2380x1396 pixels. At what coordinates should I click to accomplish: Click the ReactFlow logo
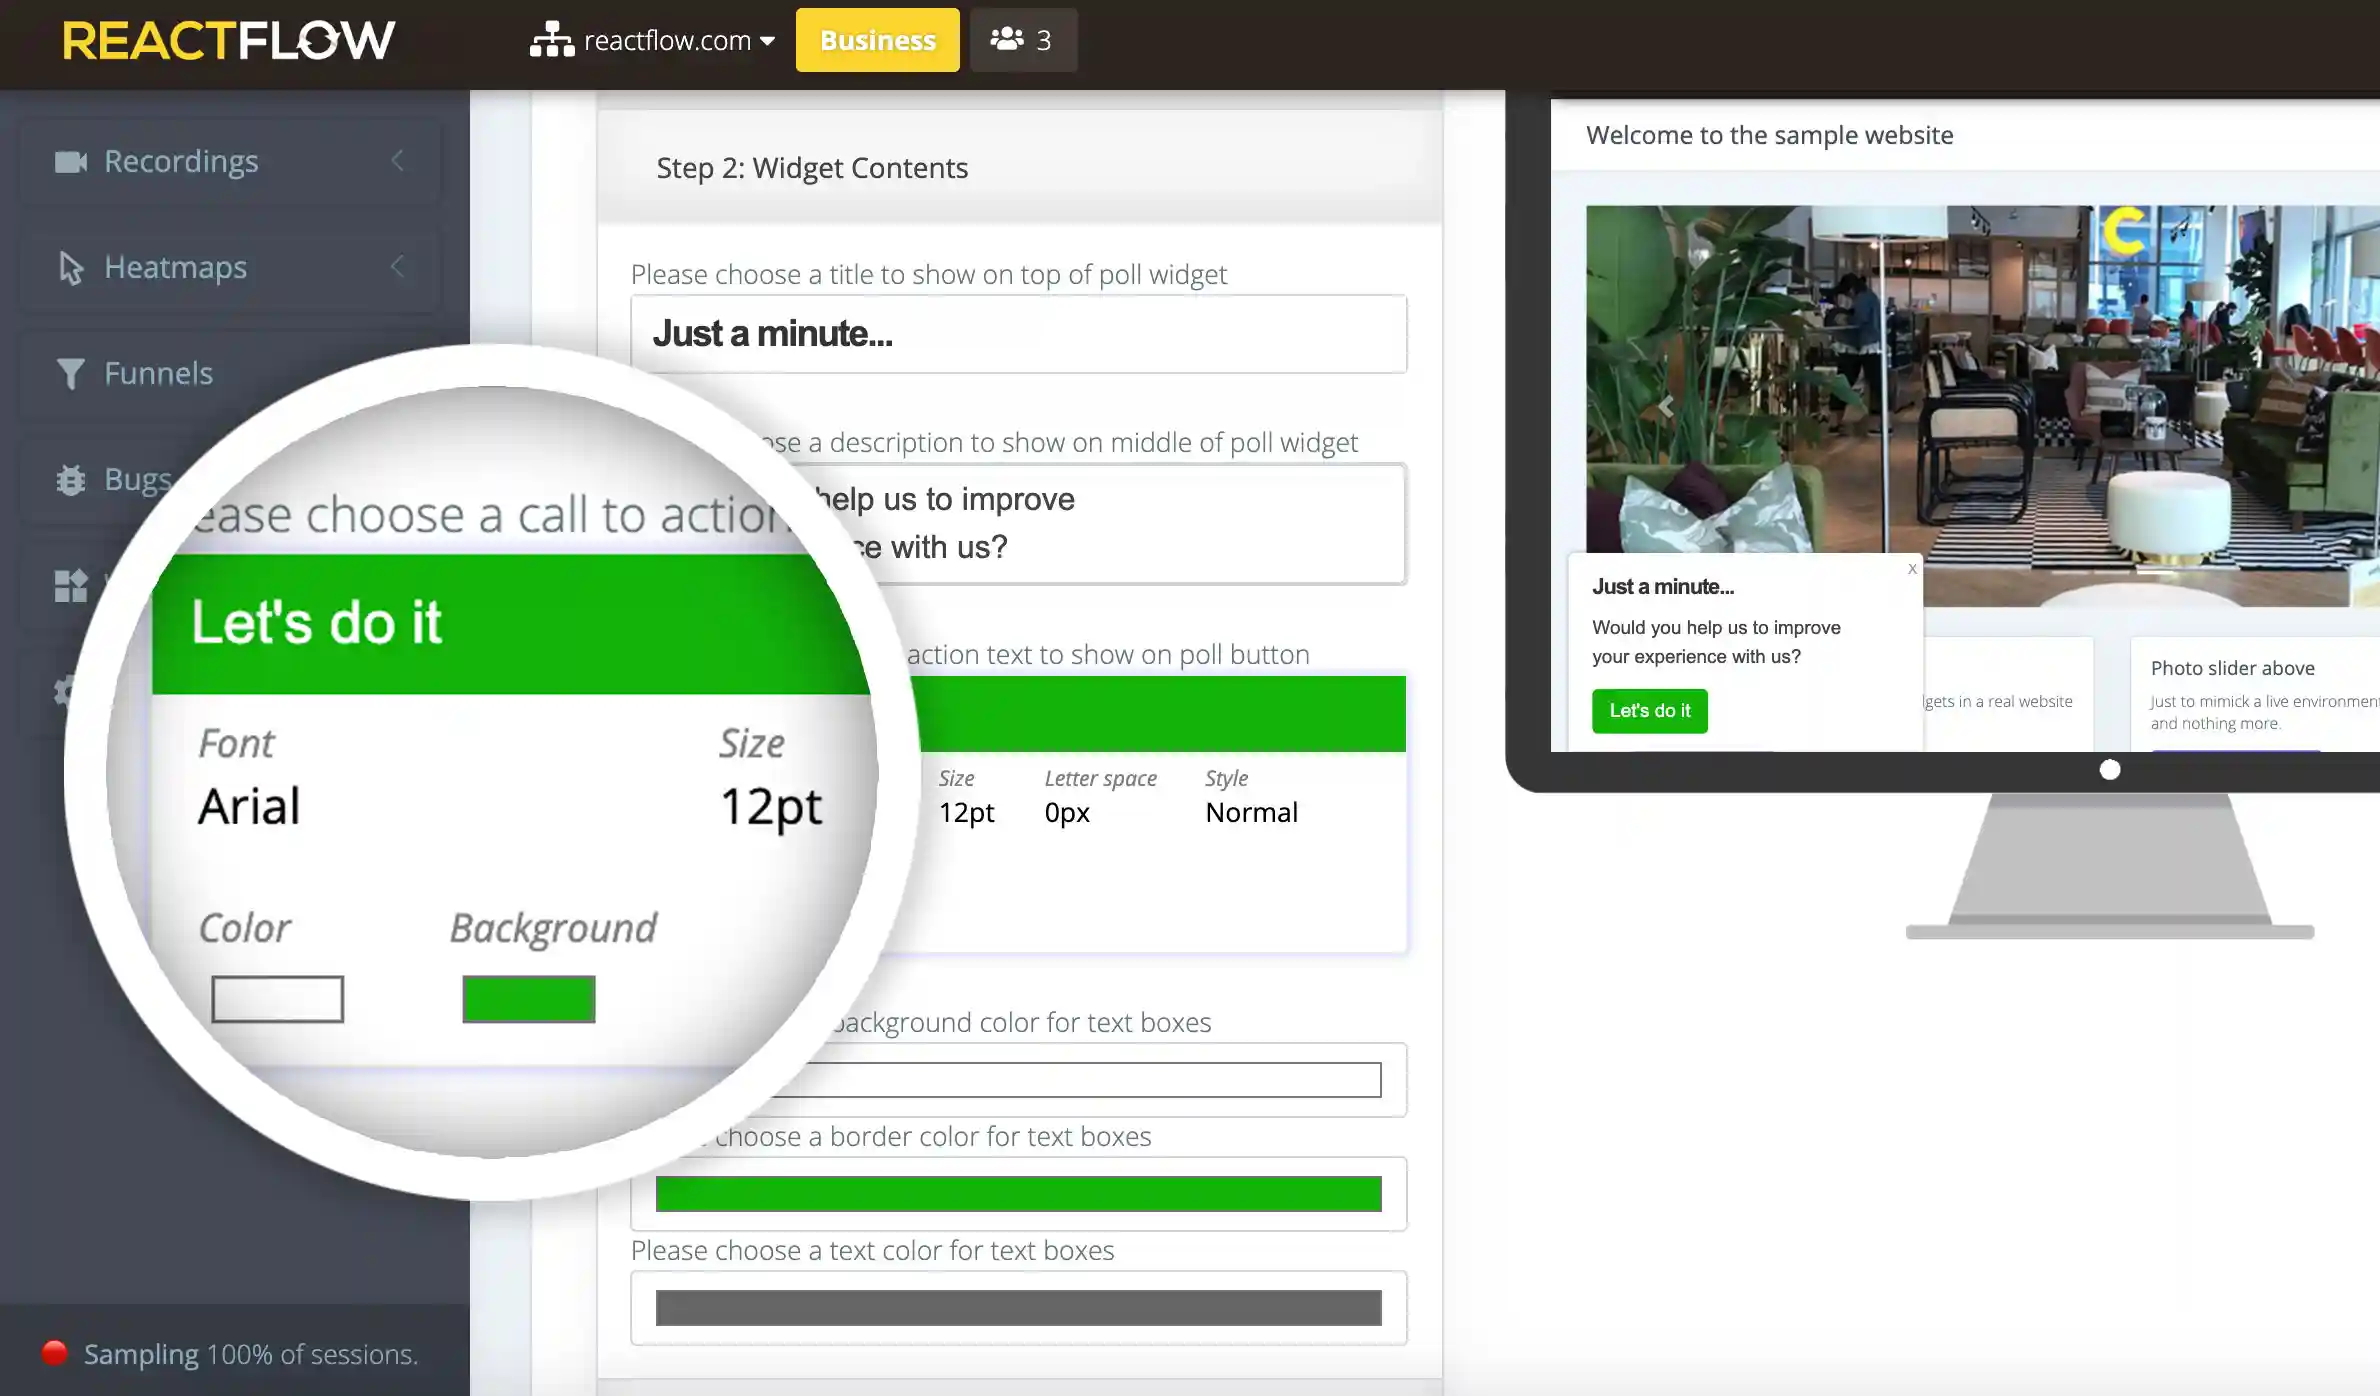228,40
